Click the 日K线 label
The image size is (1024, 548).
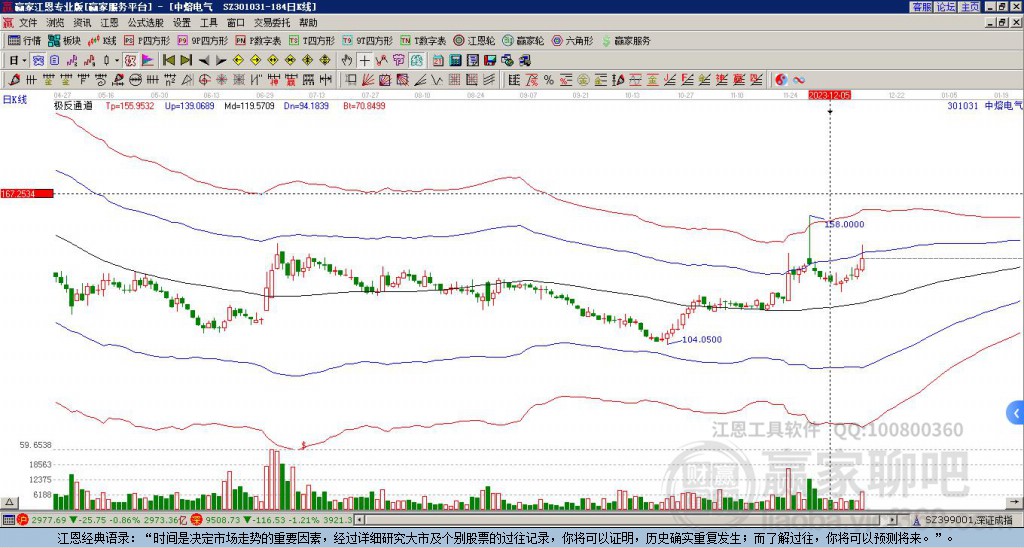tap(15, 99)
